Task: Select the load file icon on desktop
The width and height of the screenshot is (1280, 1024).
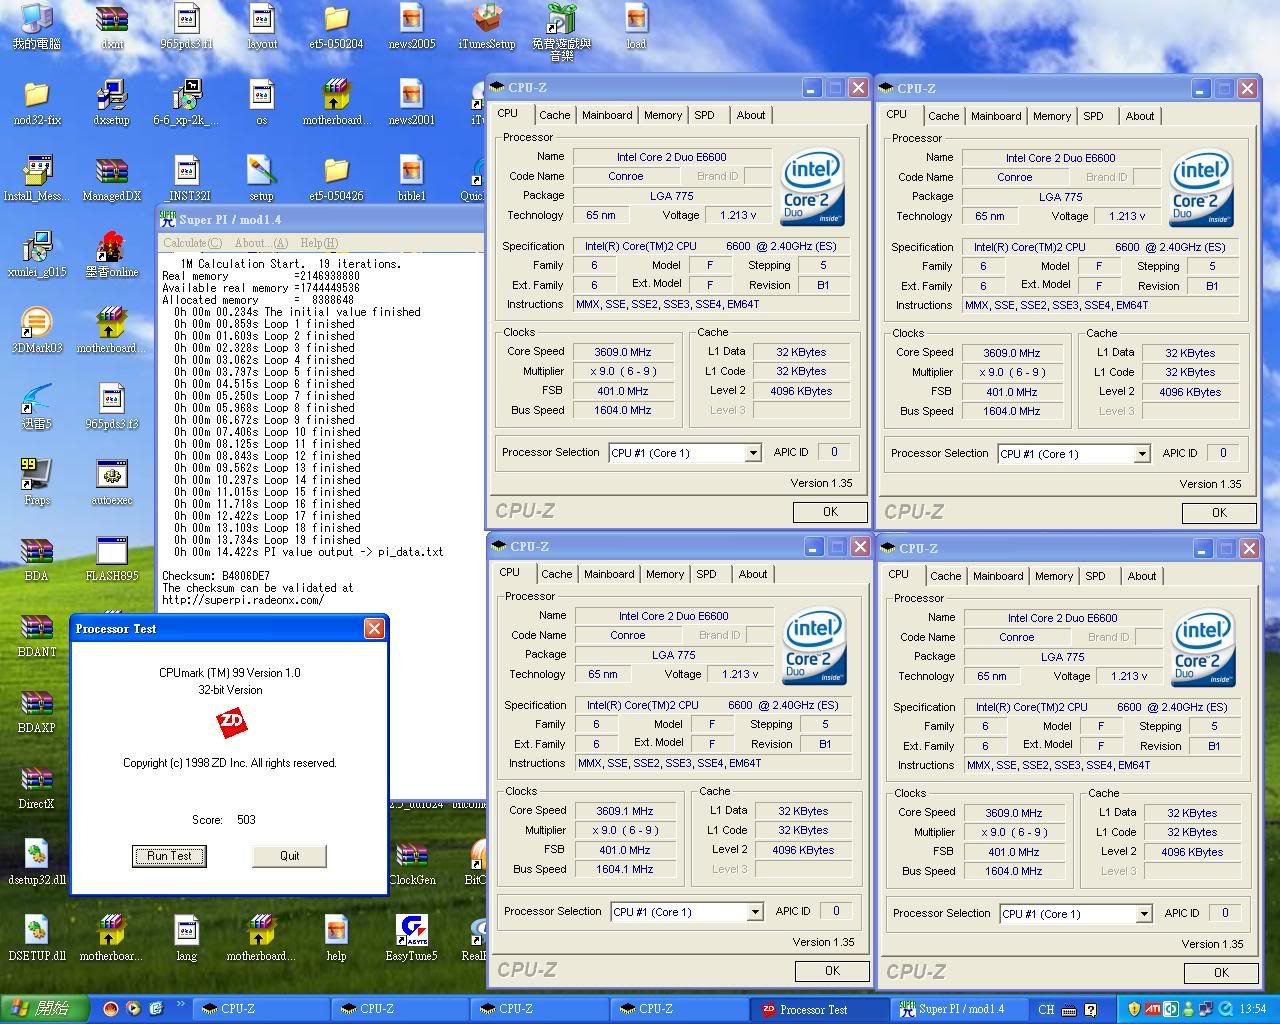Action: pyautogui.click(x=636, y=27)
